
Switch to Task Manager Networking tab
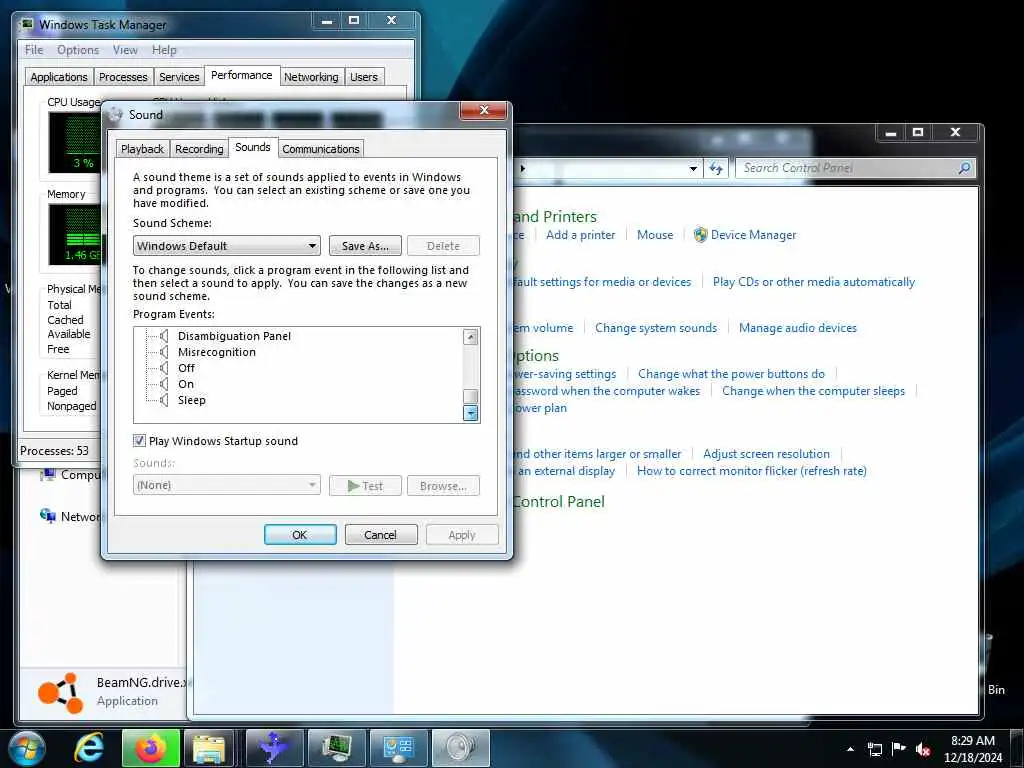(311, 77)
